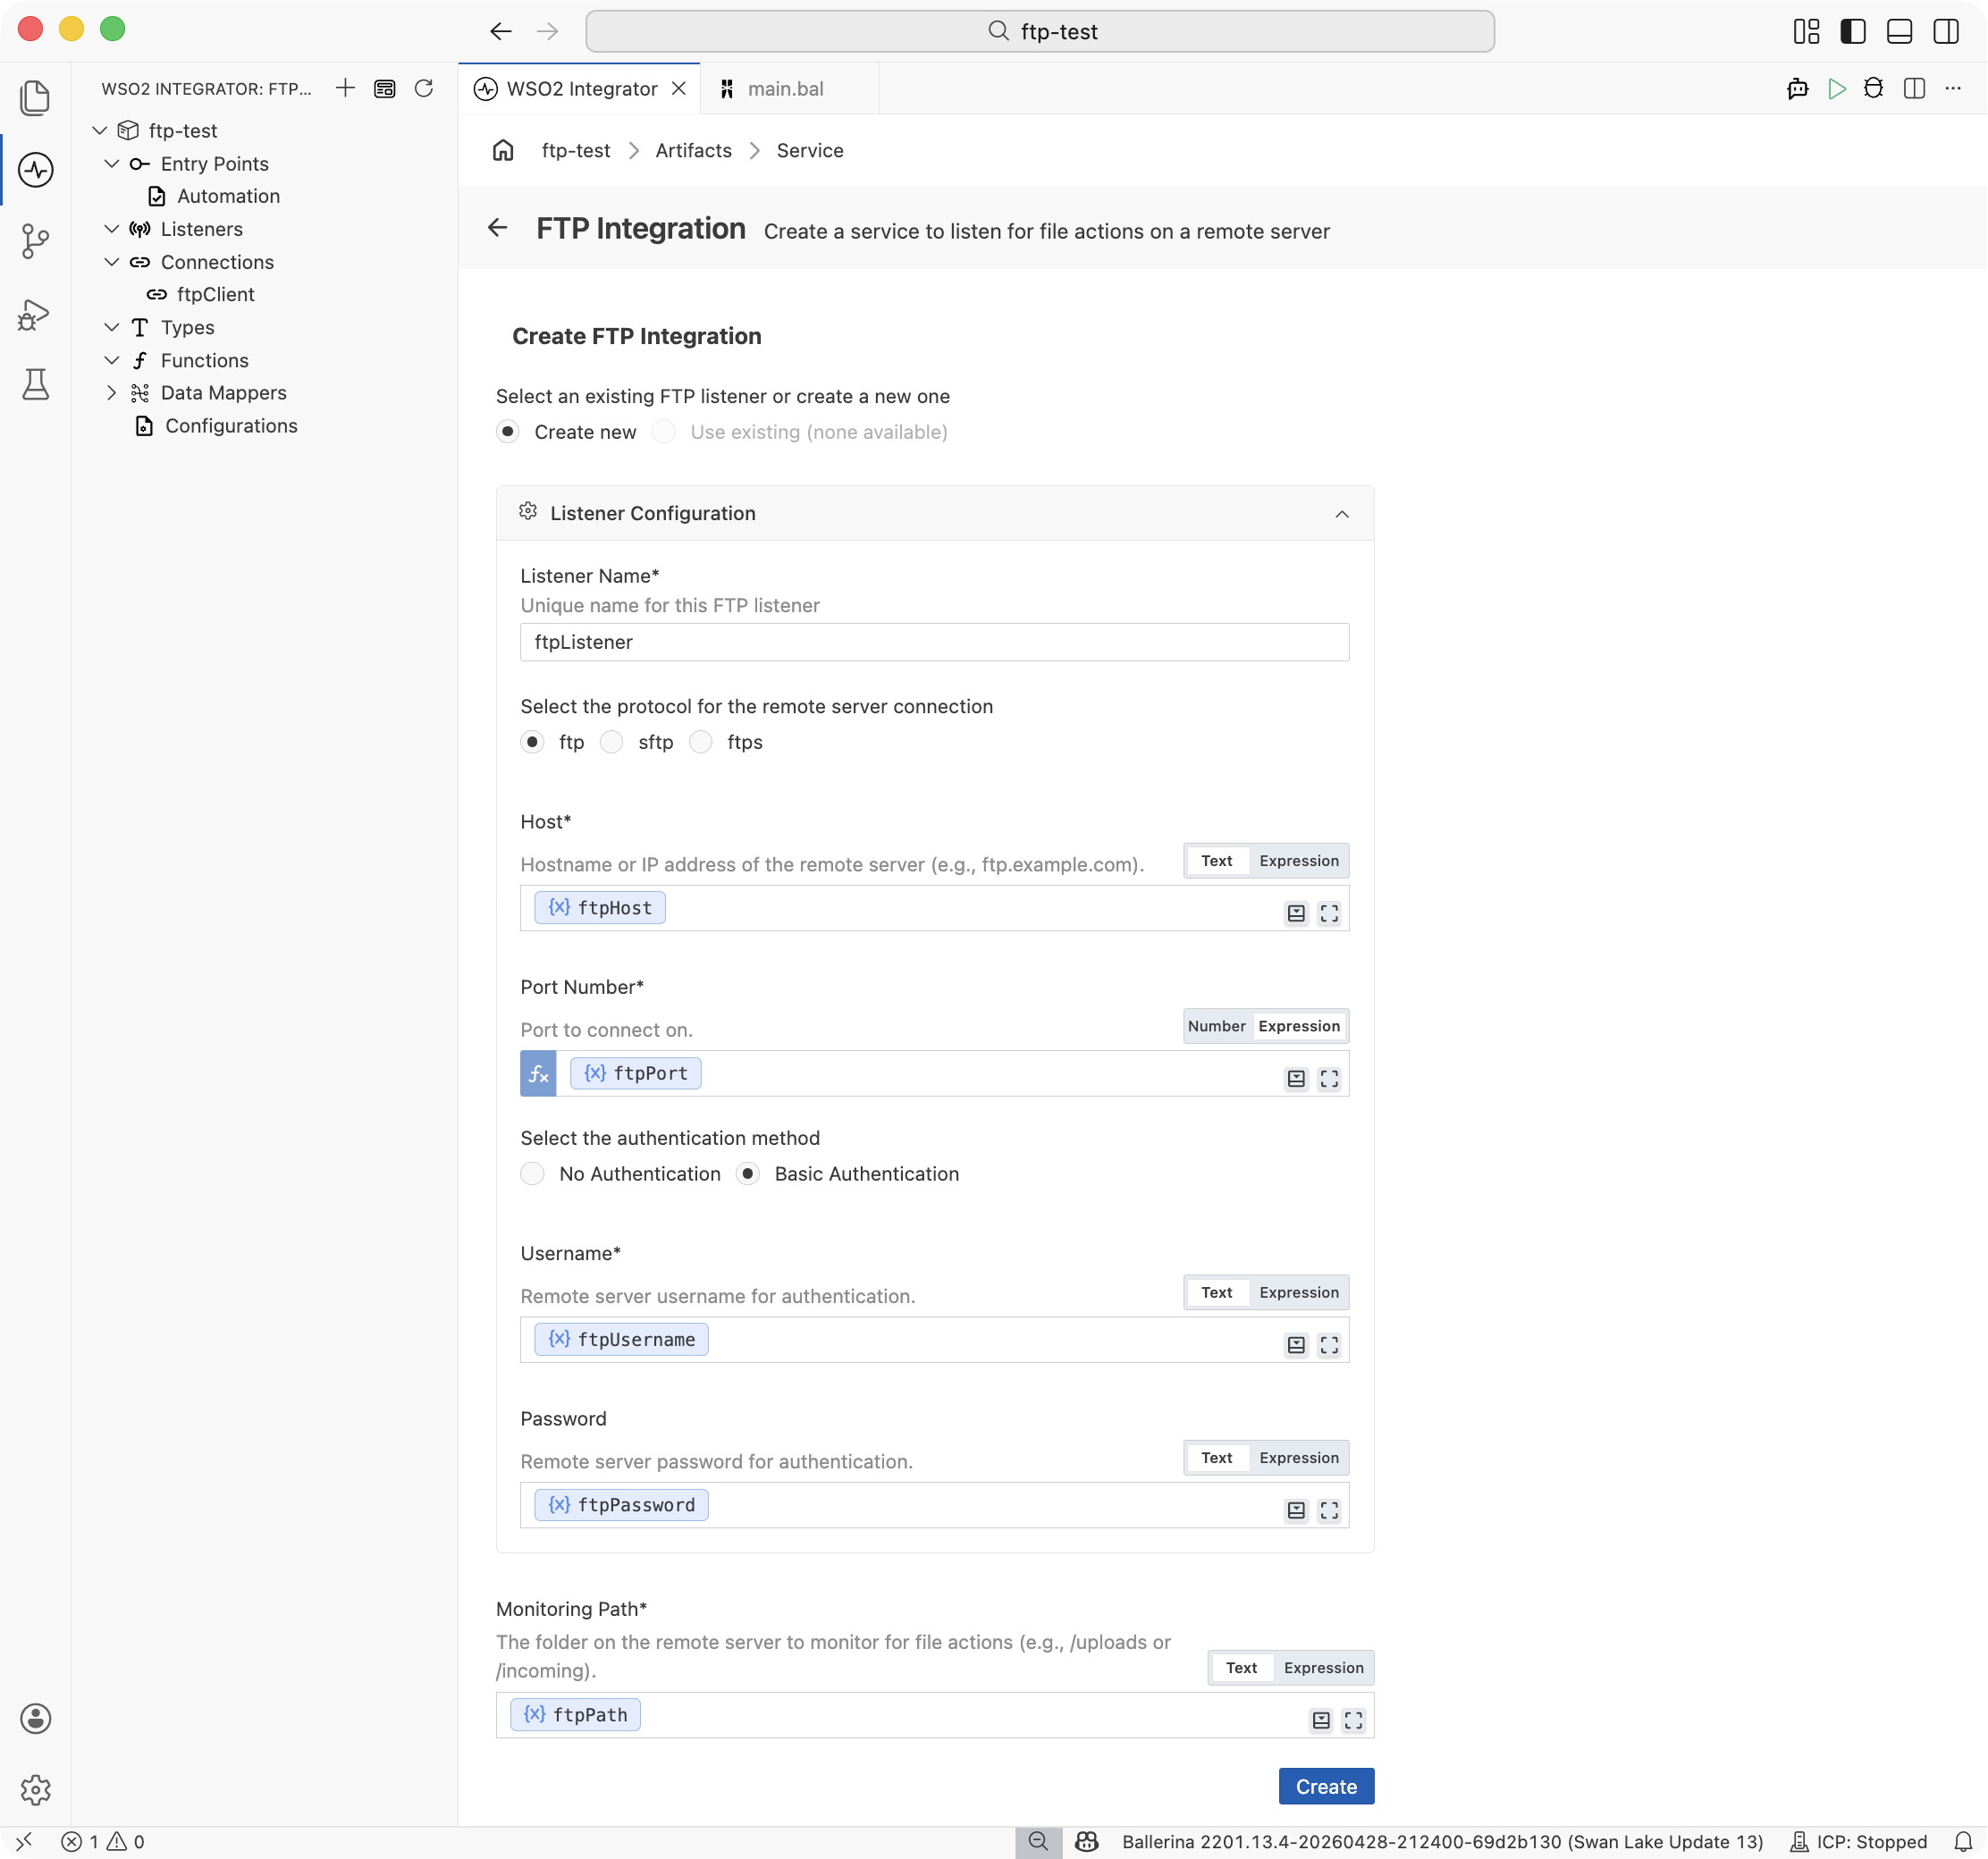
Task: Open Manage gear icon in activity bar
Action: (35, 1790)
